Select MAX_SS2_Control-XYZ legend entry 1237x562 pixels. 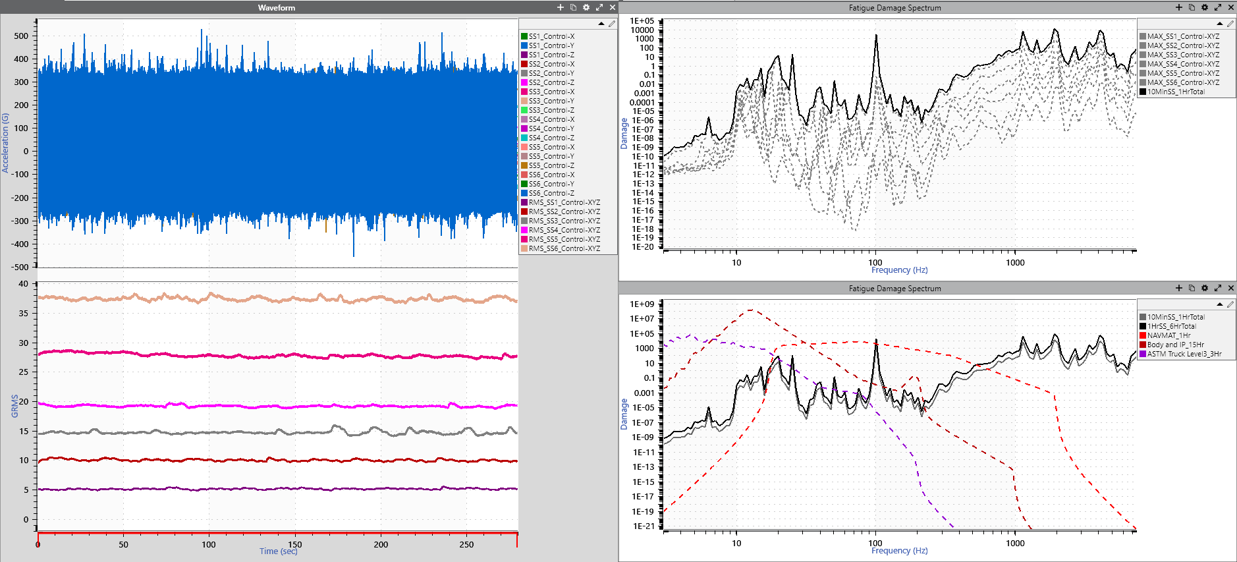(x=1180, y=46)
